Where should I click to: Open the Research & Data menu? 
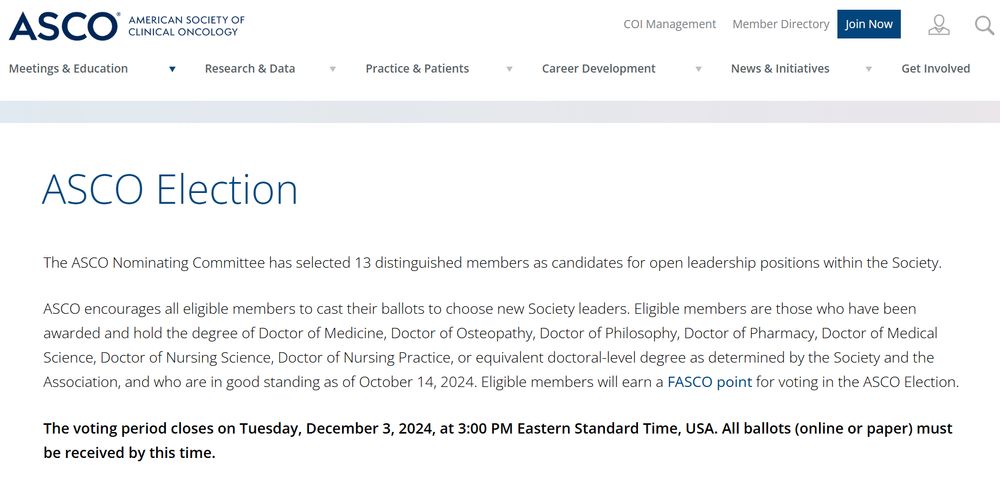pos(250,69)
